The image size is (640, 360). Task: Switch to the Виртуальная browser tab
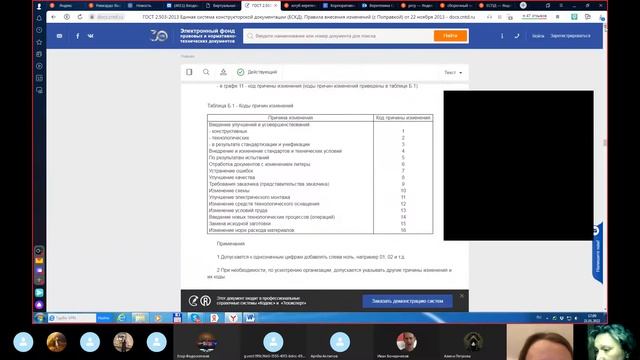[222, 6]
